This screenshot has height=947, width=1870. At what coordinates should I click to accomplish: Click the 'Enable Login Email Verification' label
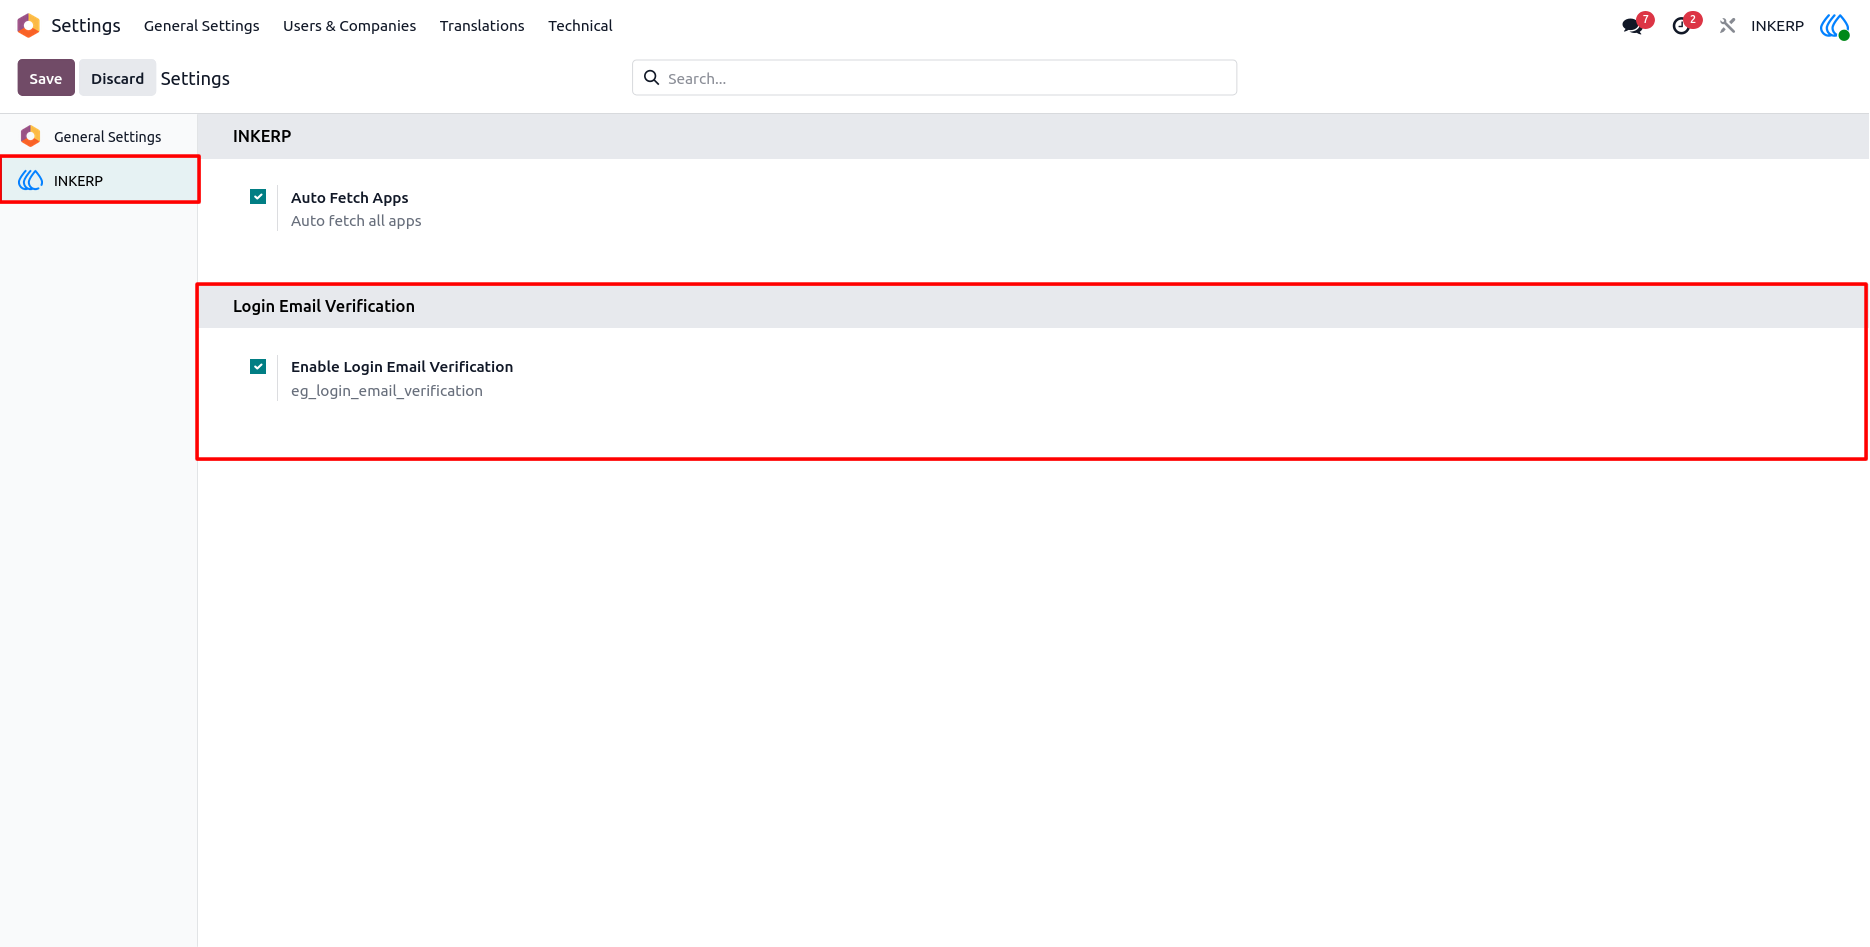[x=402, y=367]
